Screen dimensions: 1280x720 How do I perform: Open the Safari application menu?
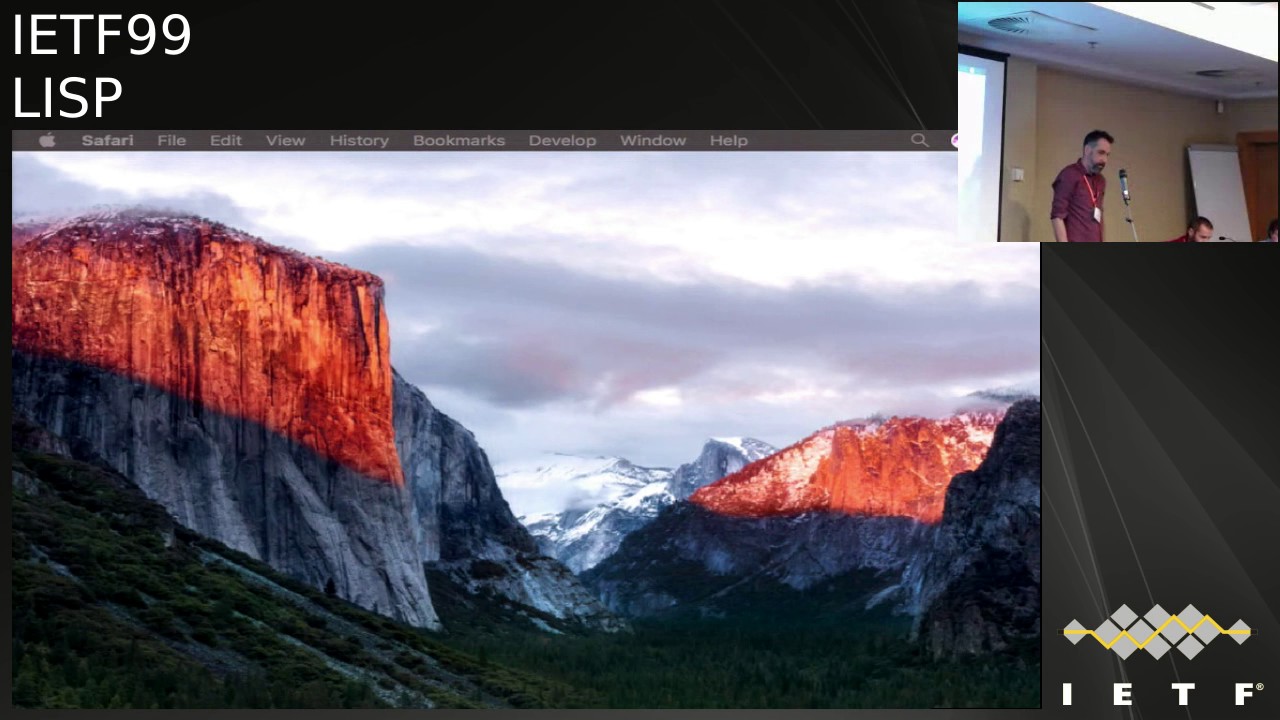[107, 140]
